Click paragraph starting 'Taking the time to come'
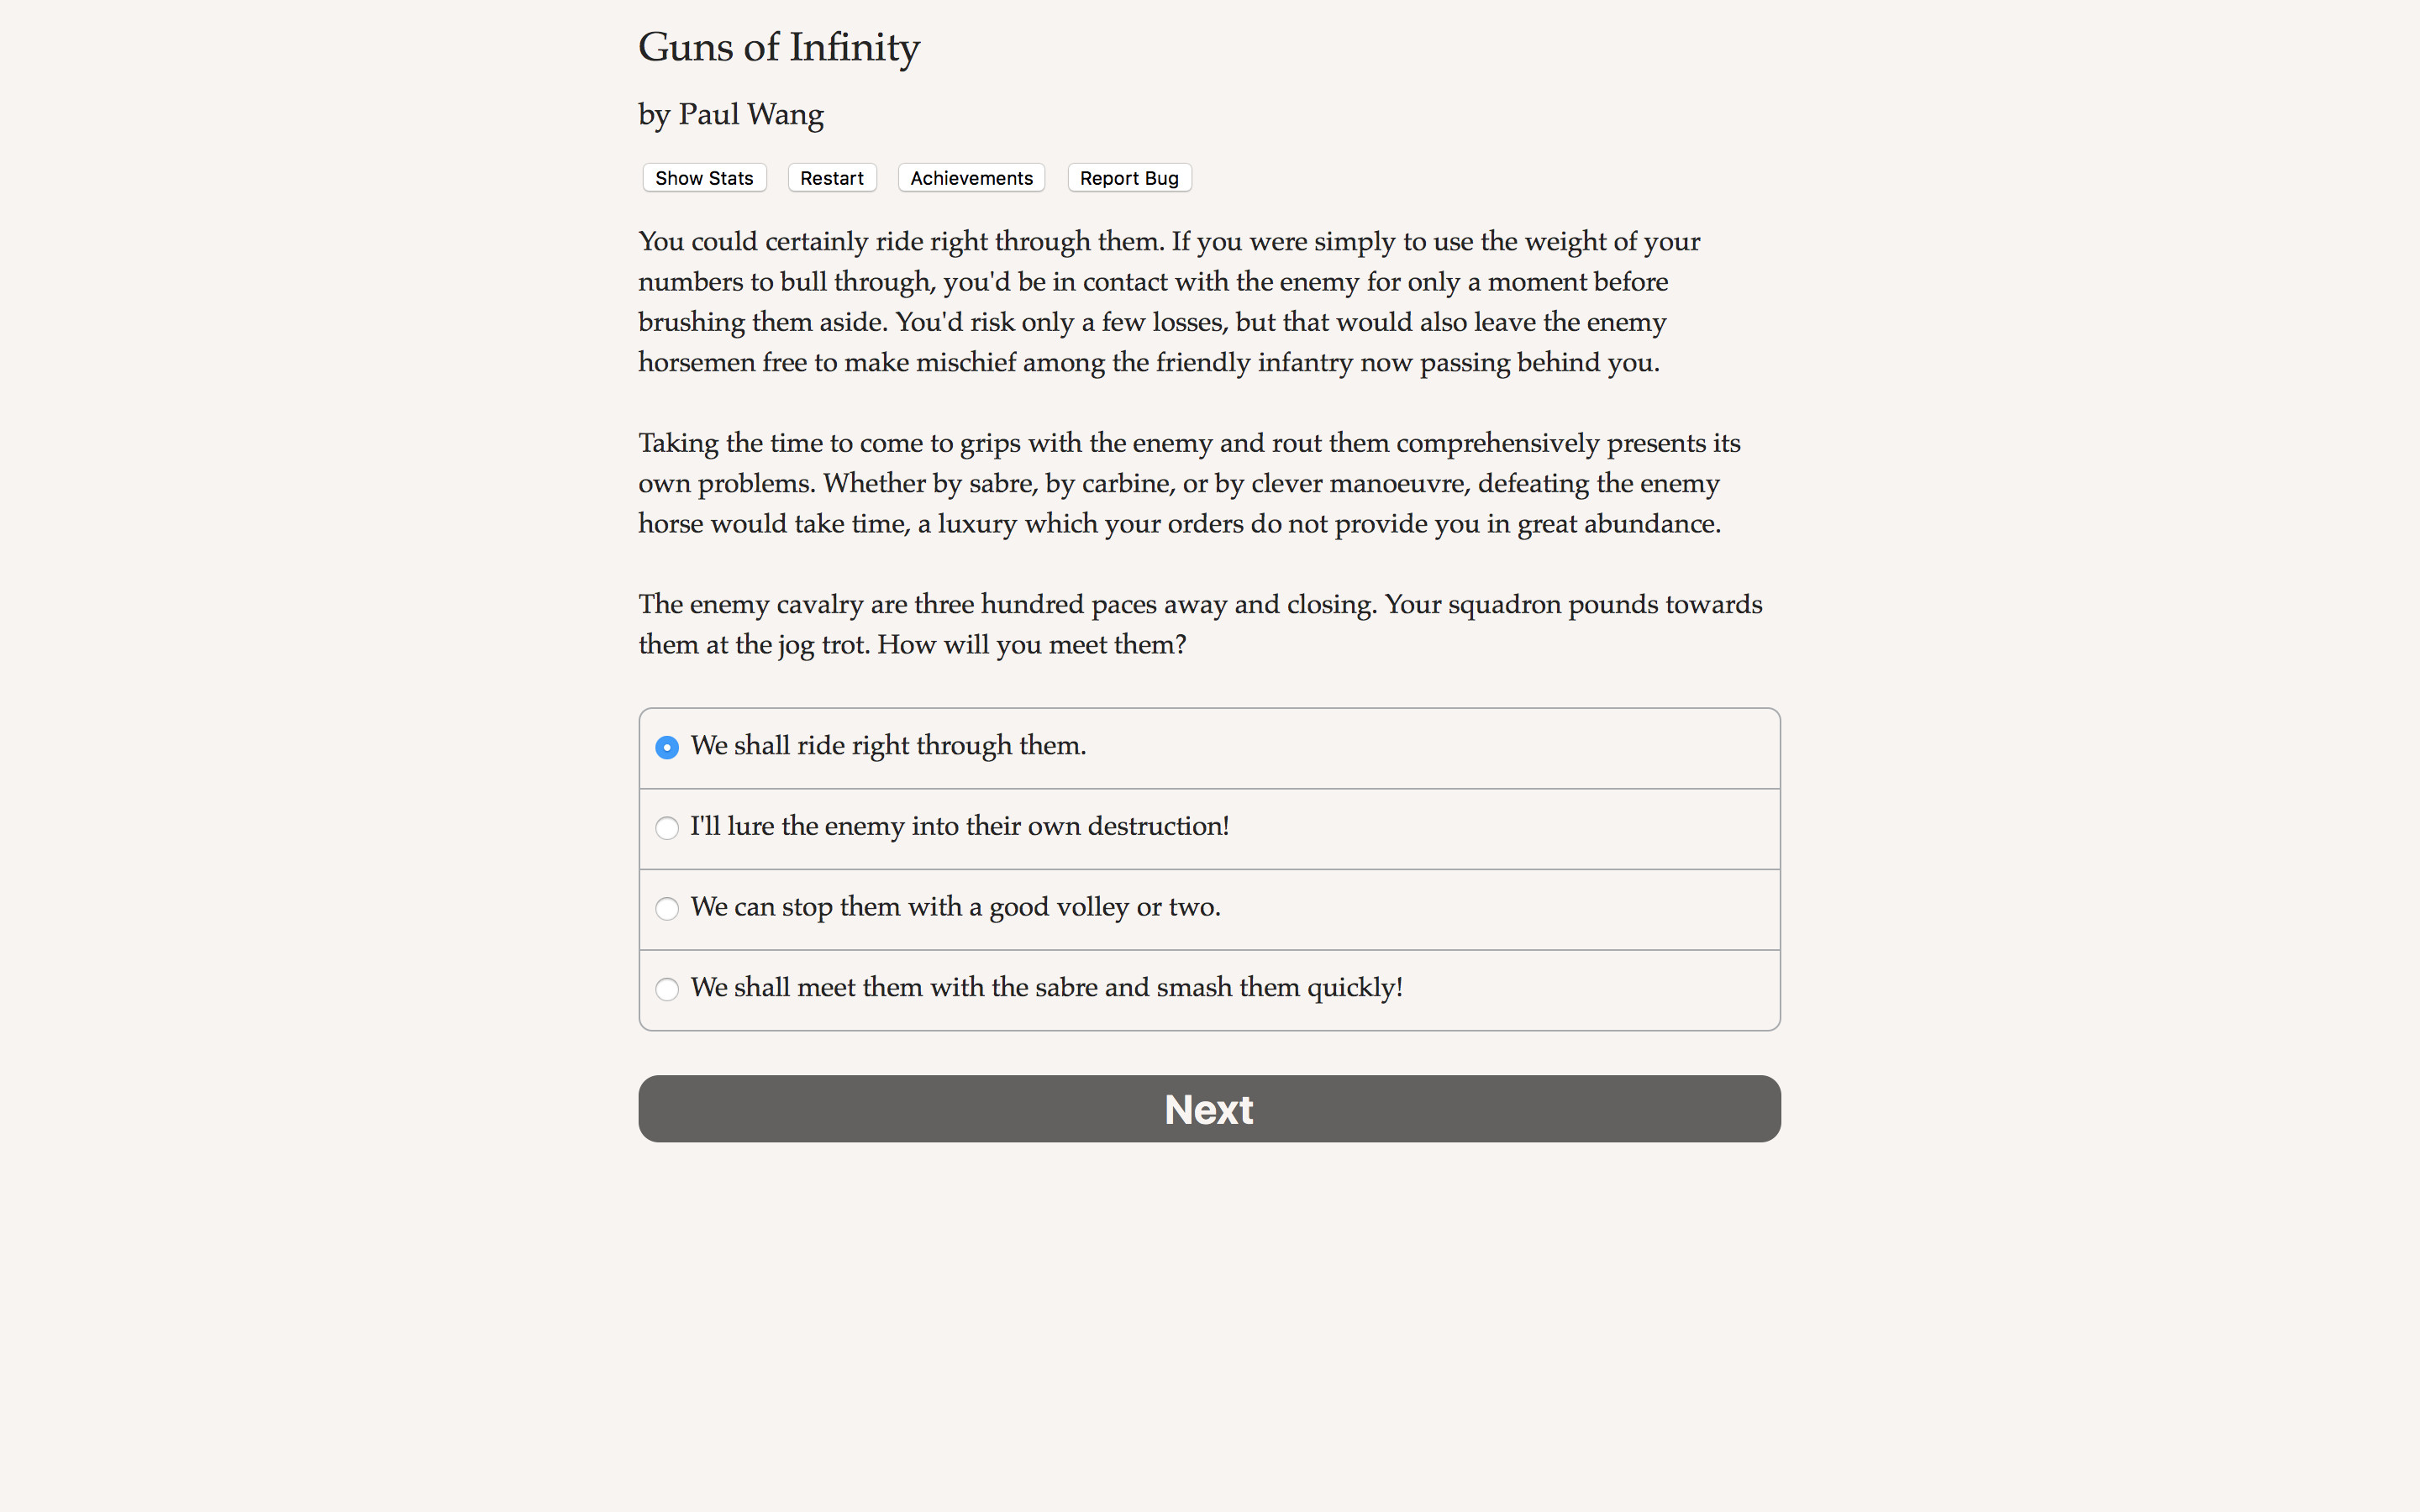The width and height of the screenshot is (2420, 1512). 1190,483
